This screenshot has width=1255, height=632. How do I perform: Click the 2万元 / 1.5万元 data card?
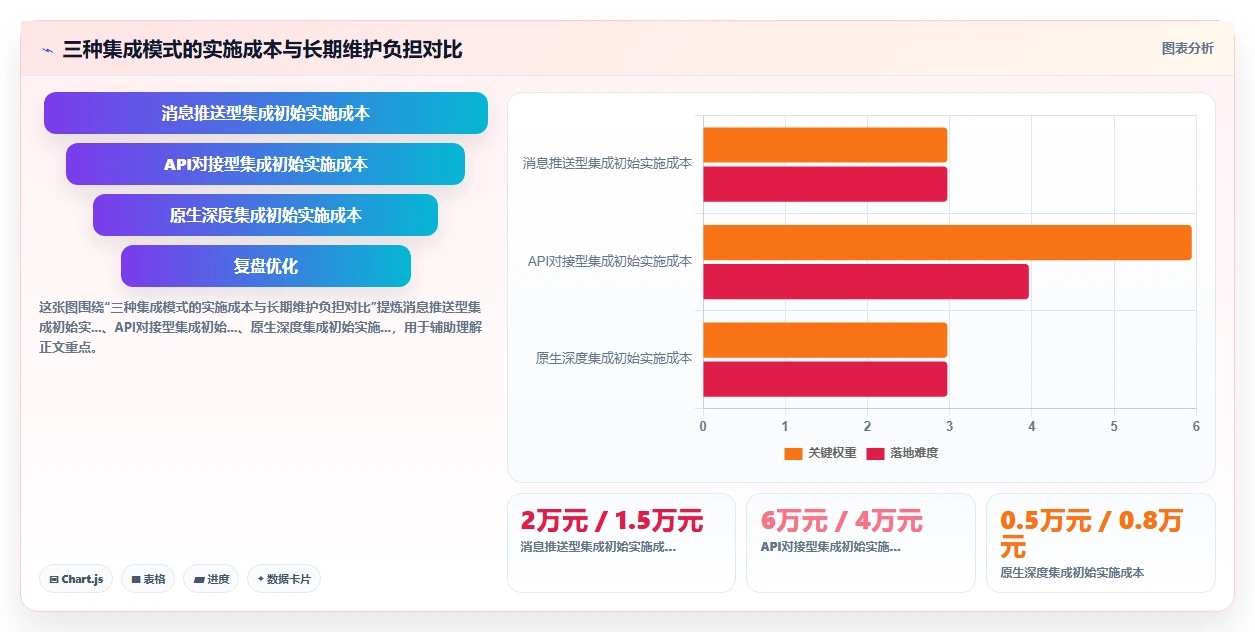point(621,543)
